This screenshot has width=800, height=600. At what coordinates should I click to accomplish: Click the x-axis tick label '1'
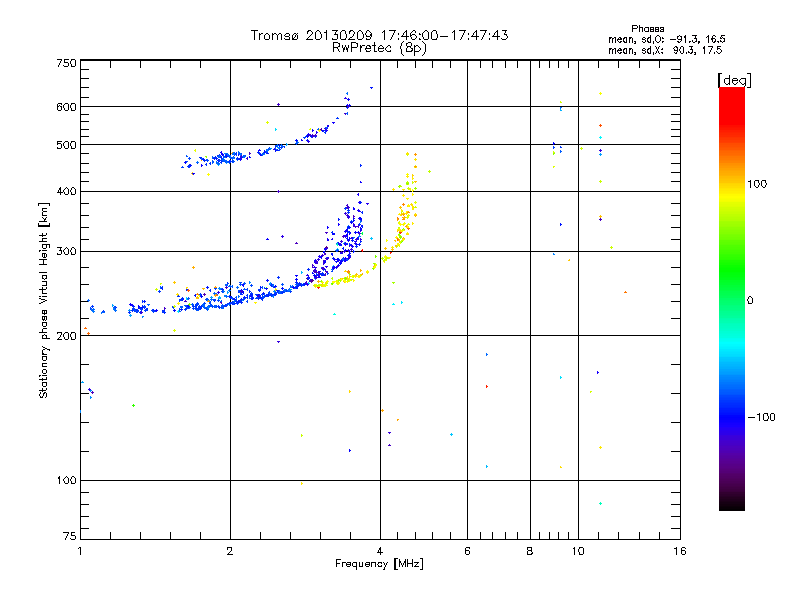[80, 551]
